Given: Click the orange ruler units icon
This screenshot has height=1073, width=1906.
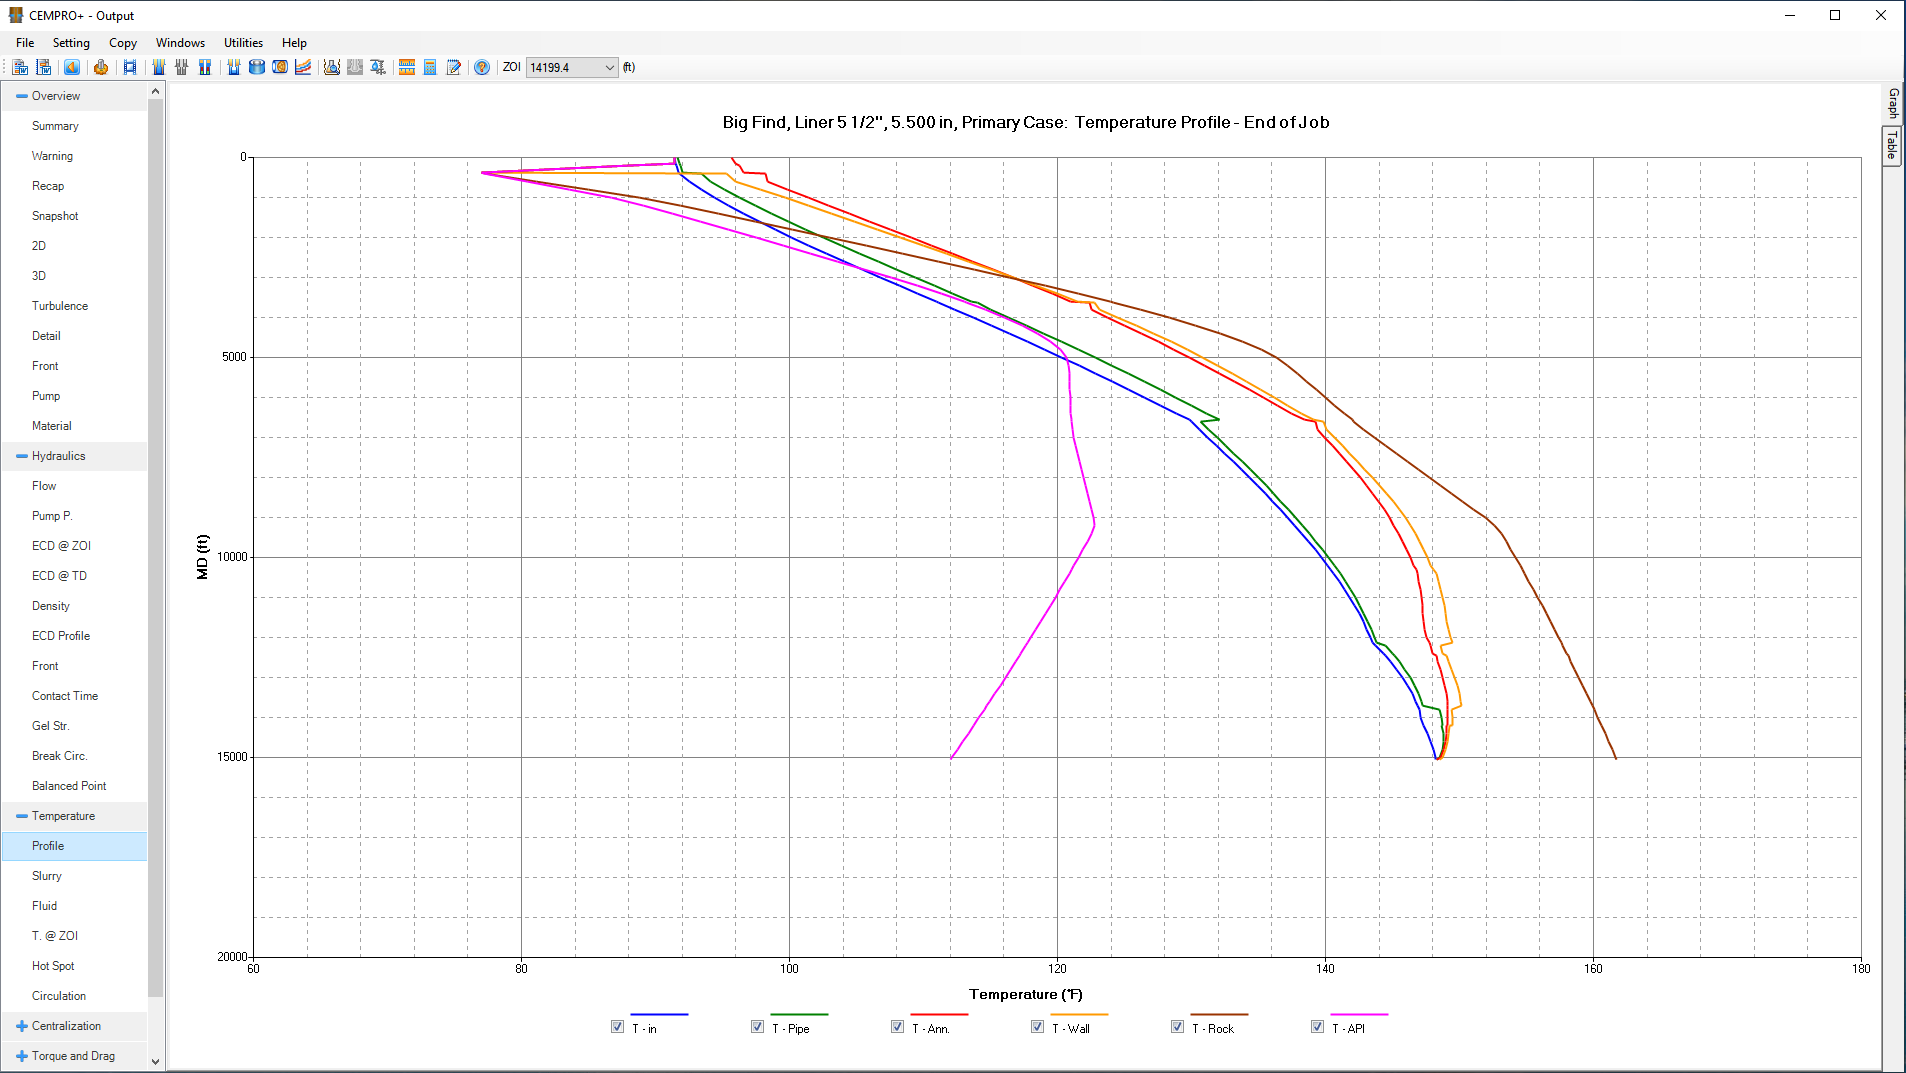Looking at the screenshot, I should 407,67.
